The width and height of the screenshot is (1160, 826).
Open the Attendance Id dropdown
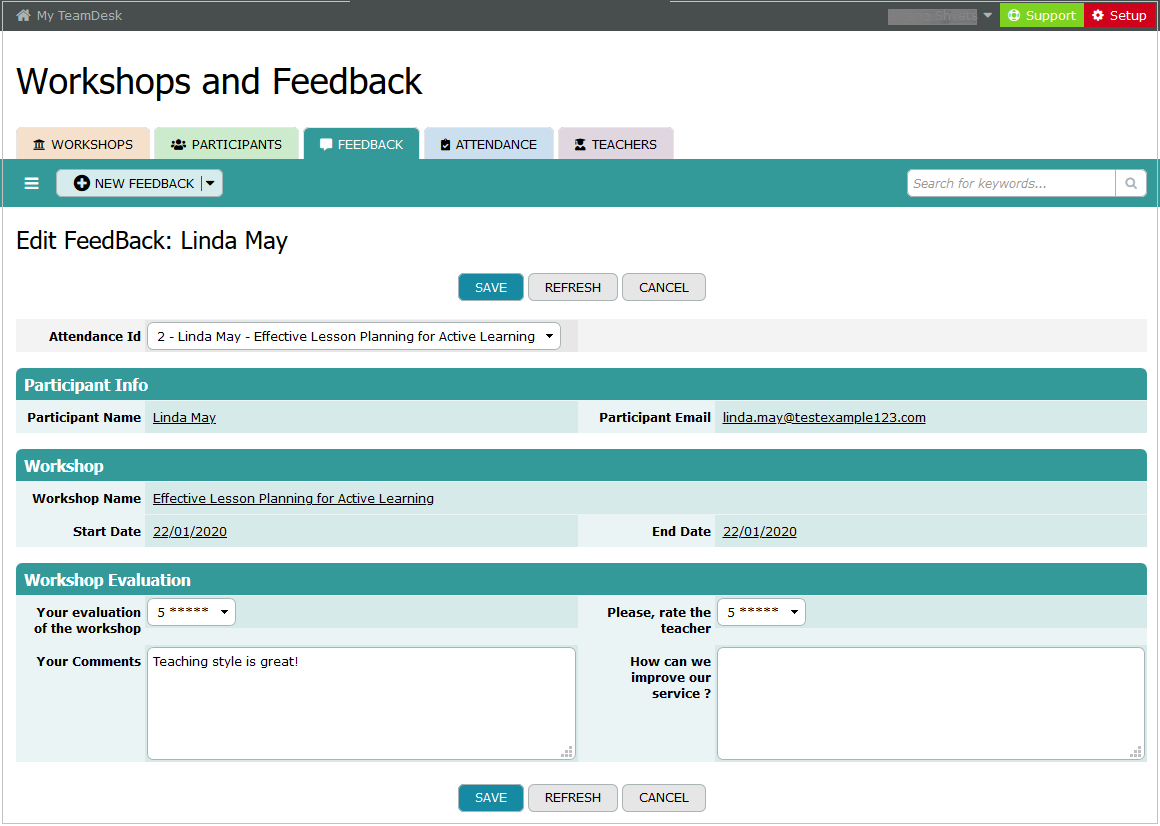(x=354, y=336)
